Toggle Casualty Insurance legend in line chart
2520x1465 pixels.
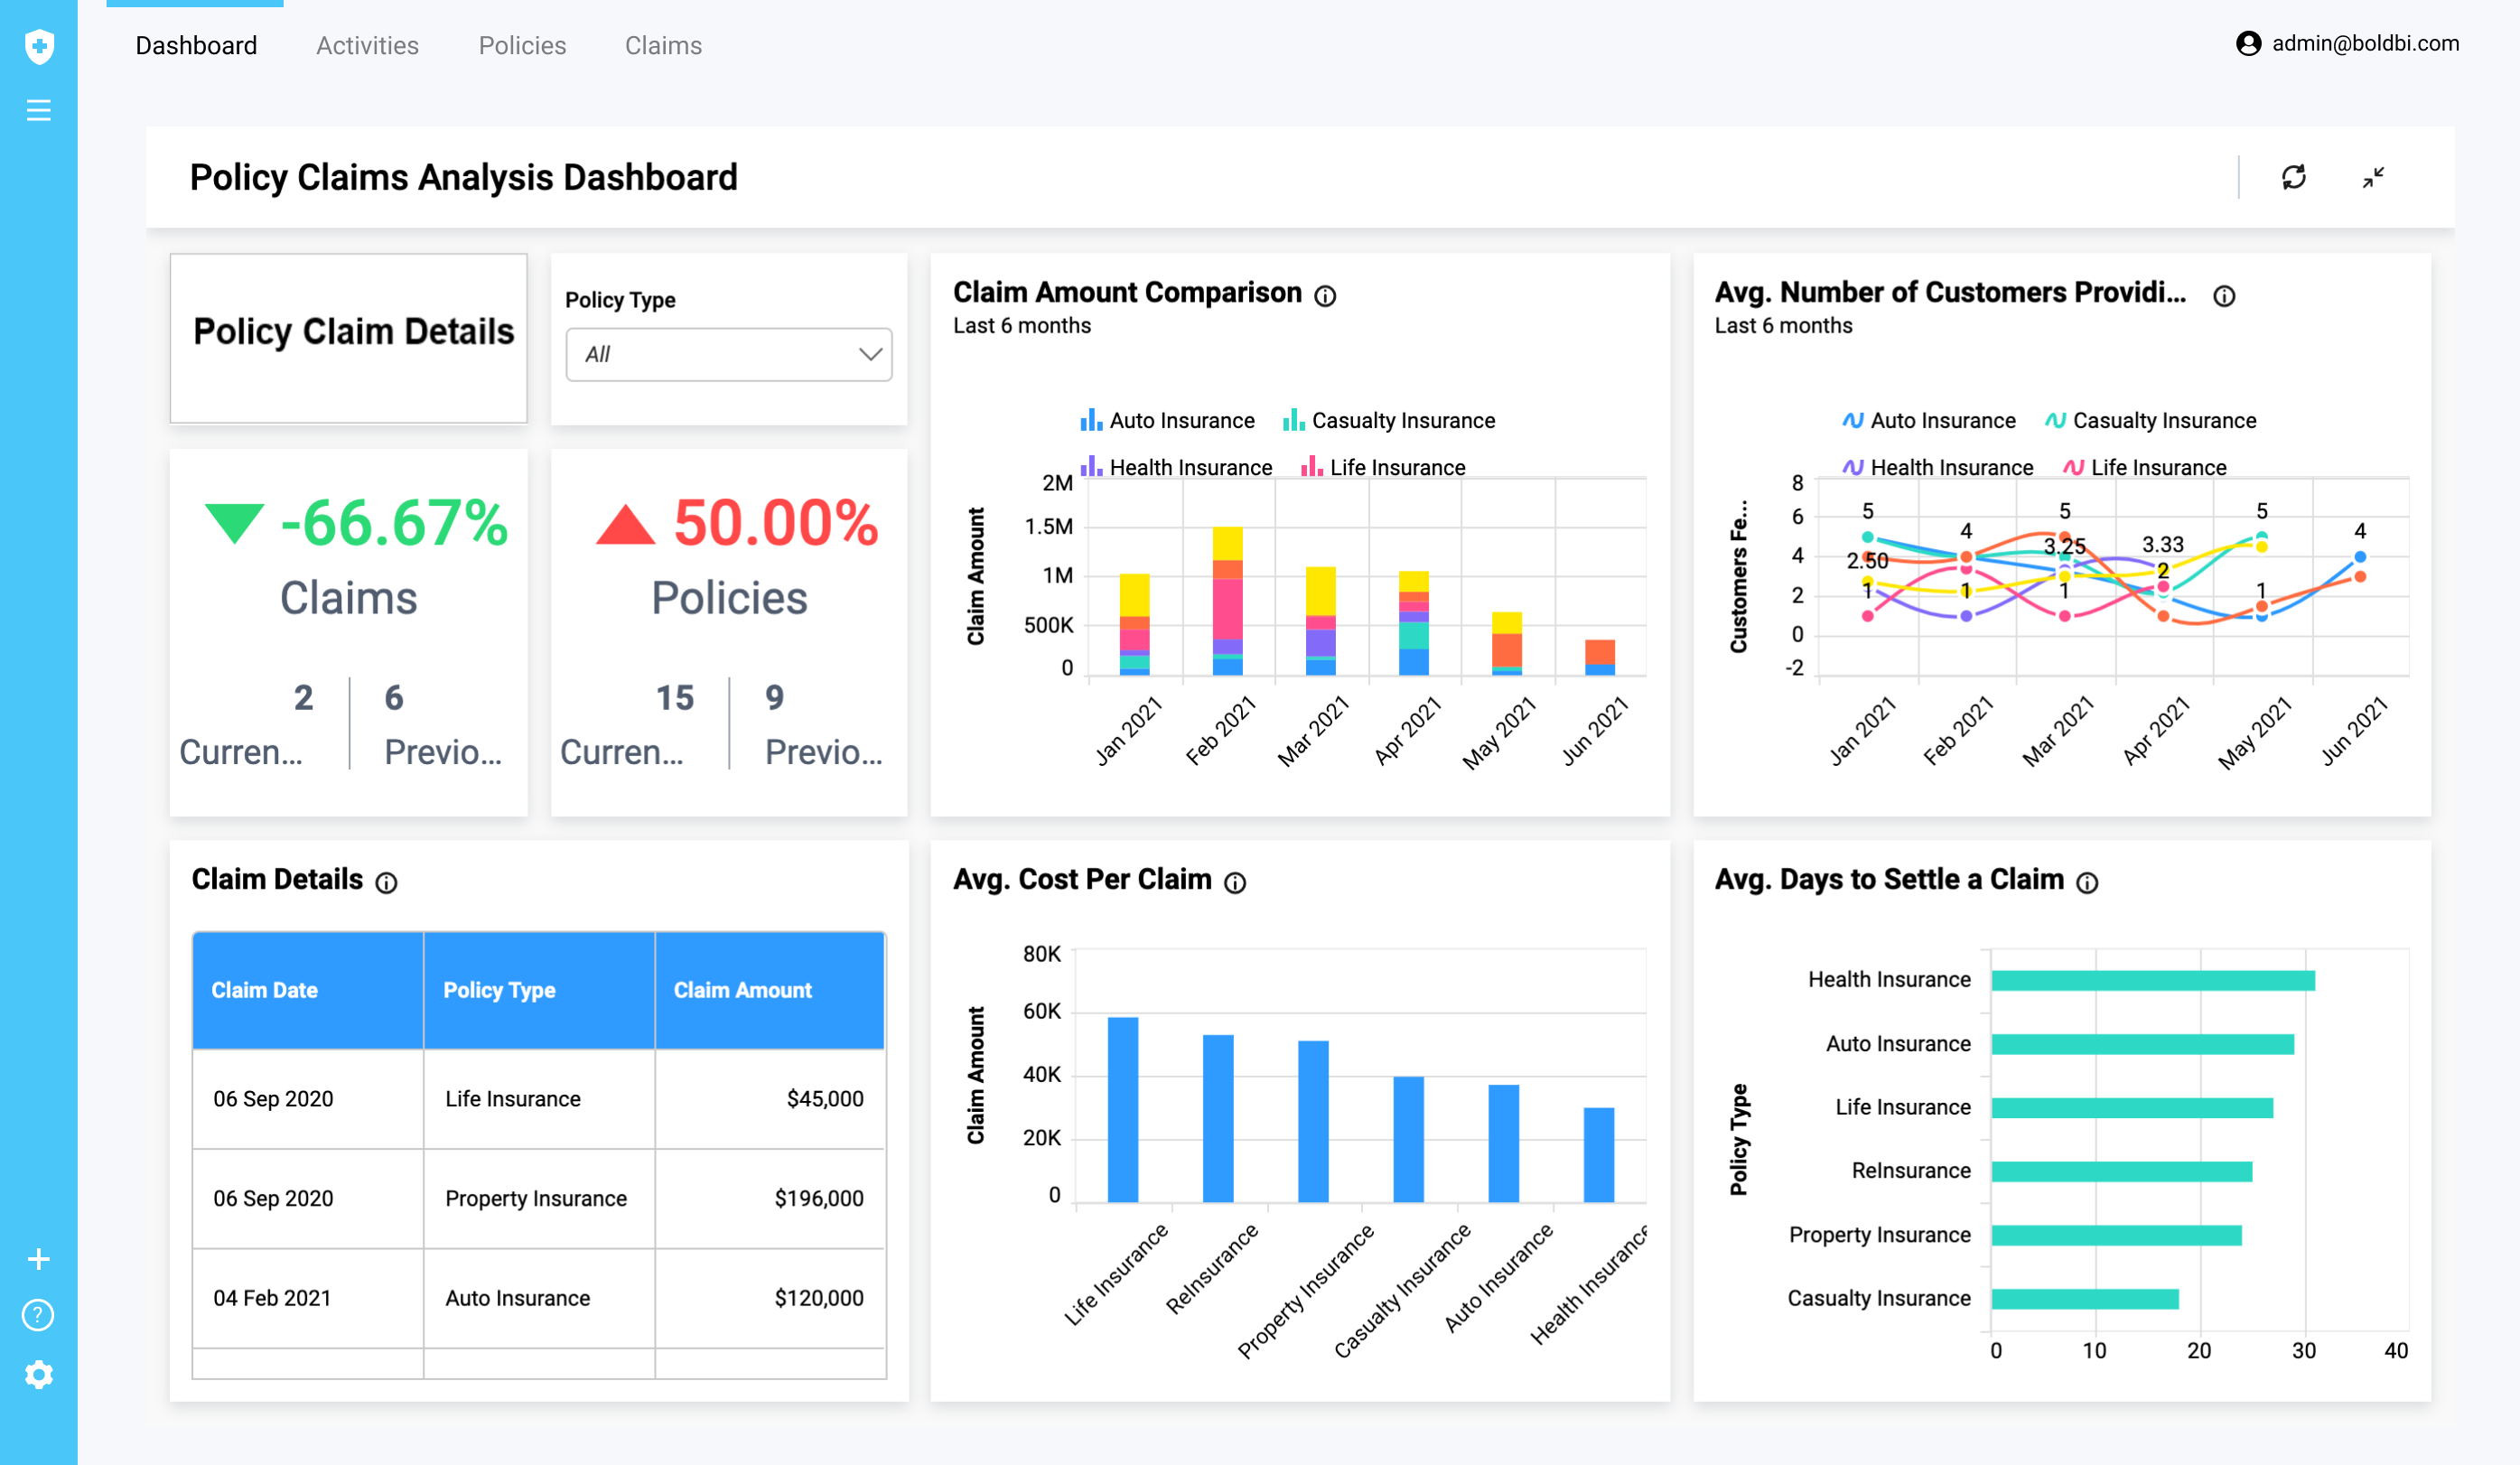tap(2150, 421)
